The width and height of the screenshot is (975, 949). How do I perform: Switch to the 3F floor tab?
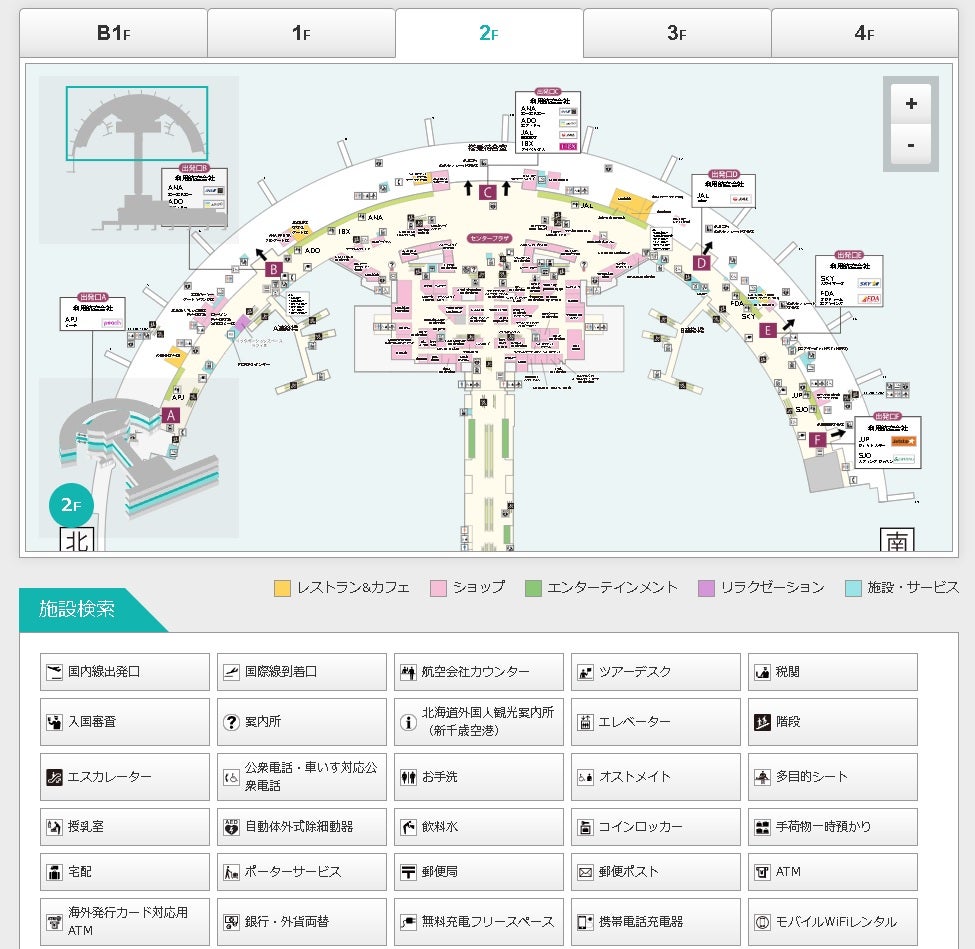pyautogui.click(x=676, y=32)
